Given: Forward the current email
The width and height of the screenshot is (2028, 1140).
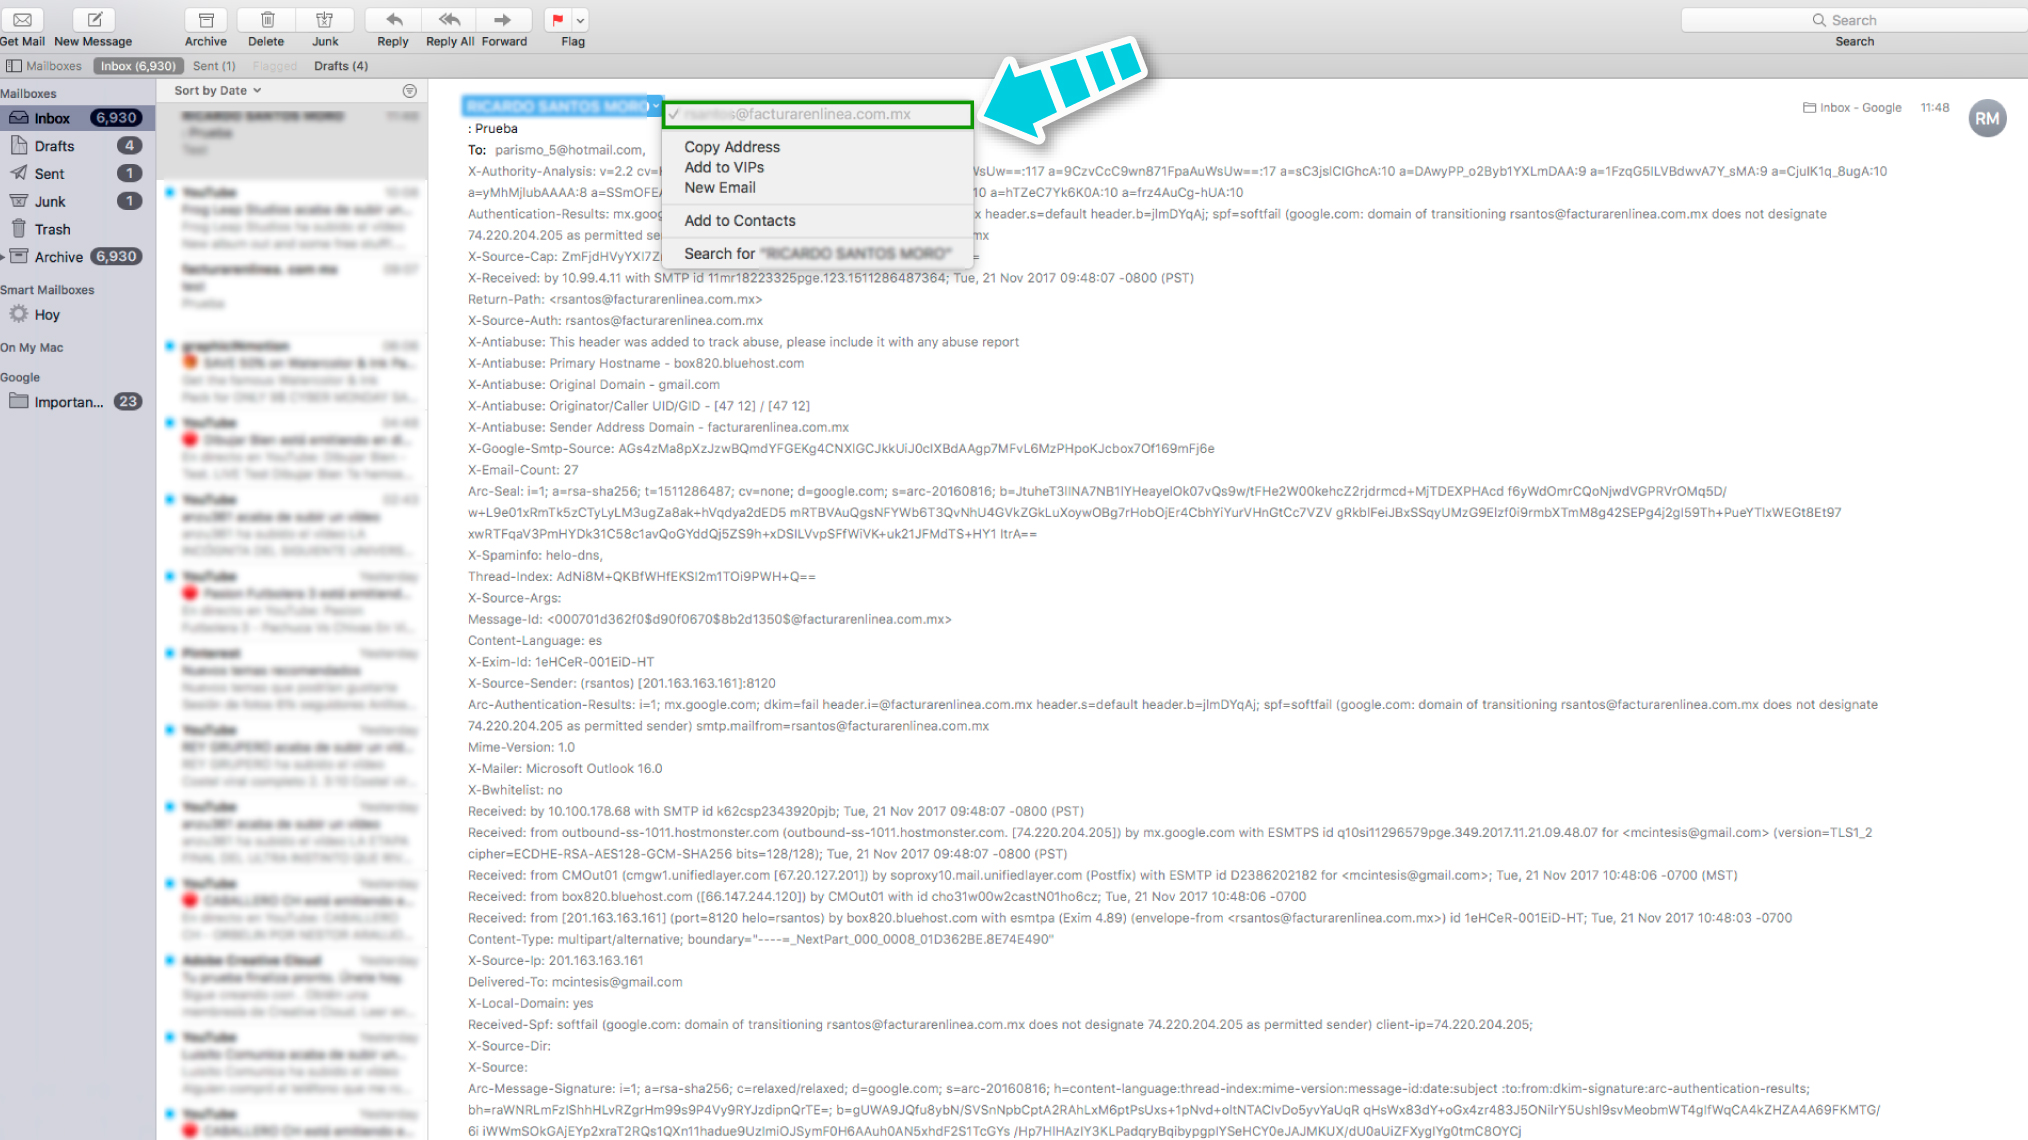Looking at the screenshot, I should click(504, 19).
